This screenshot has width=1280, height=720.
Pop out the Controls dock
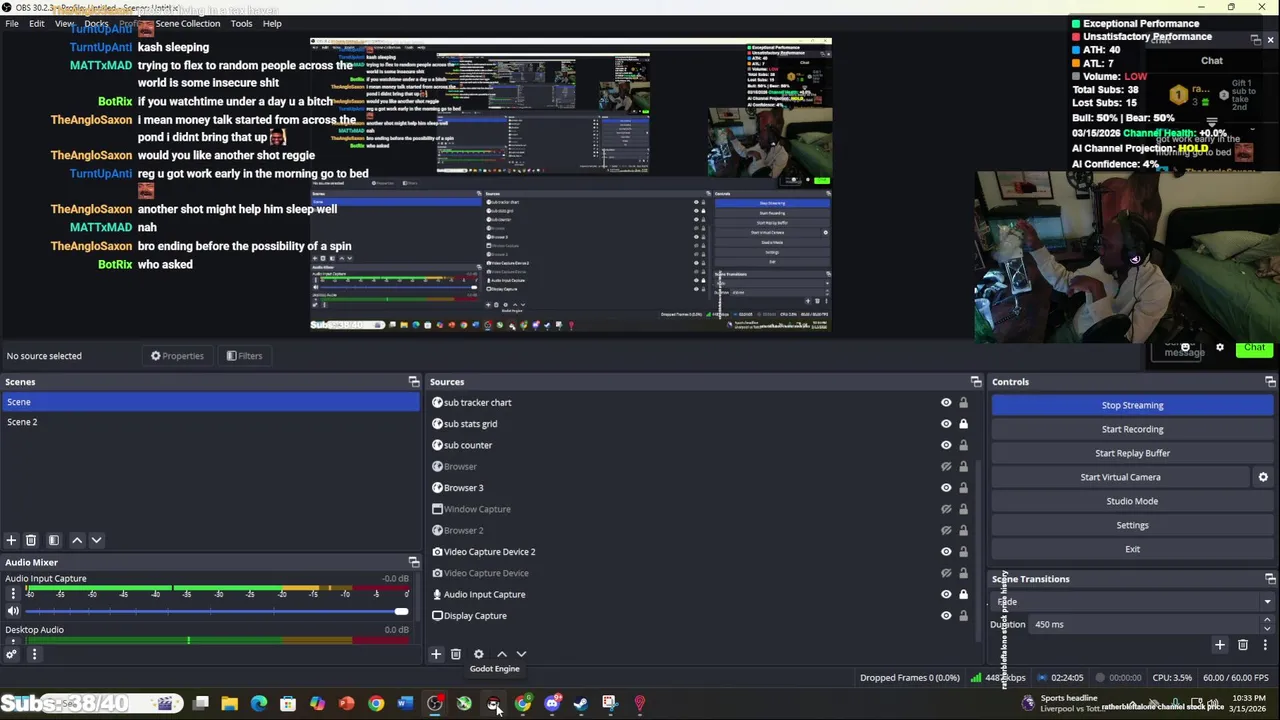point(1270,382)
